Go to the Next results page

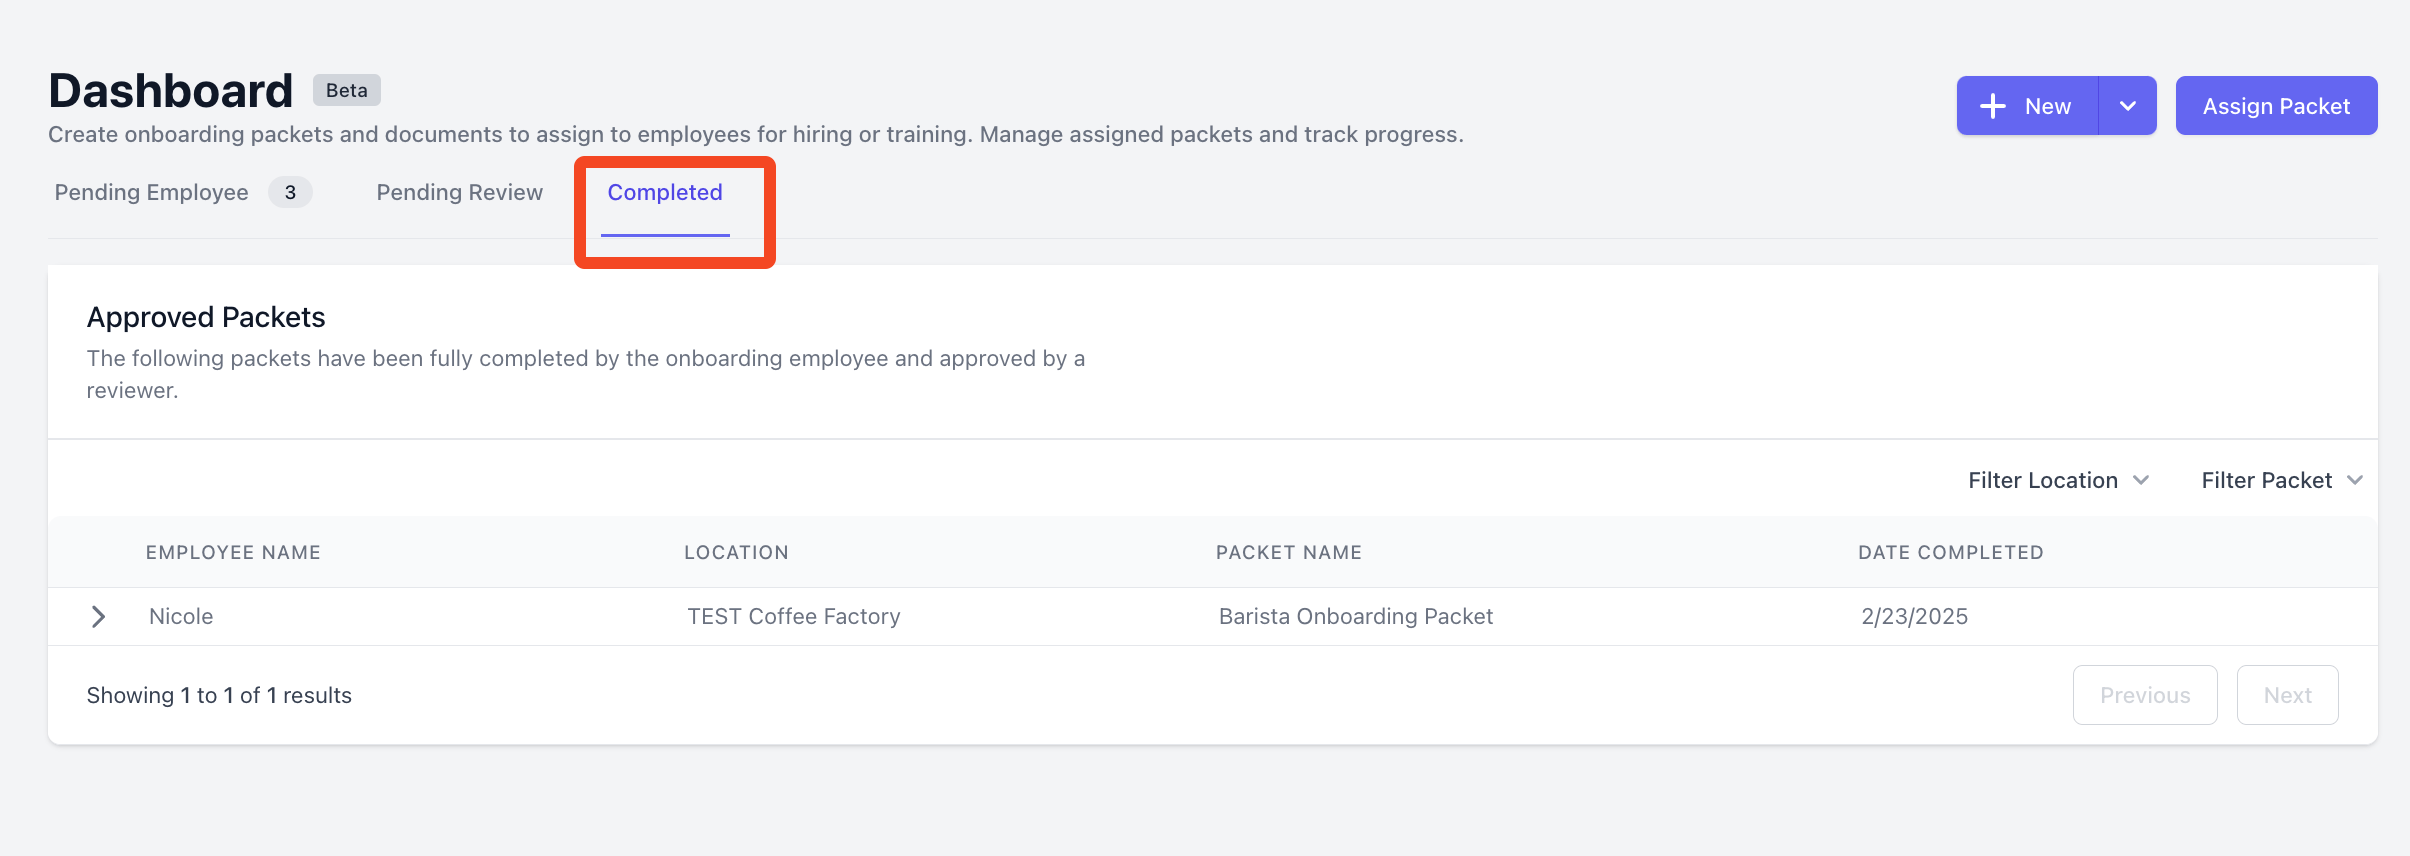[x=2287, y=695]
